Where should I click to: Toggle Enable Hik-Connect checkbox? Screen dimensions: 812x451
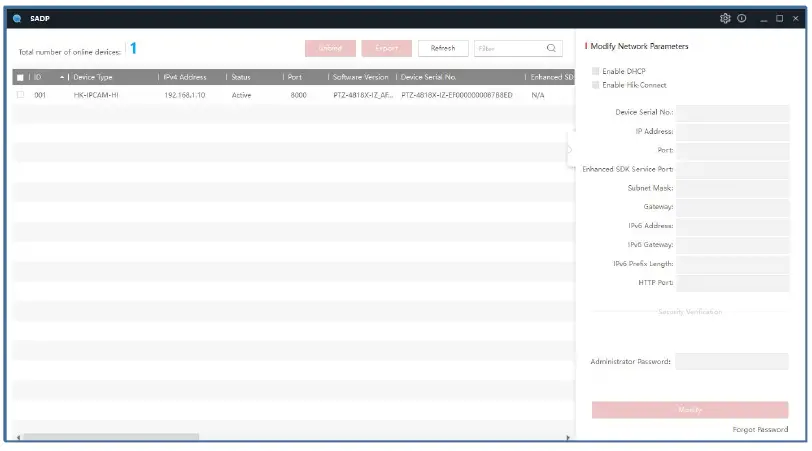[x=596, y=85]
